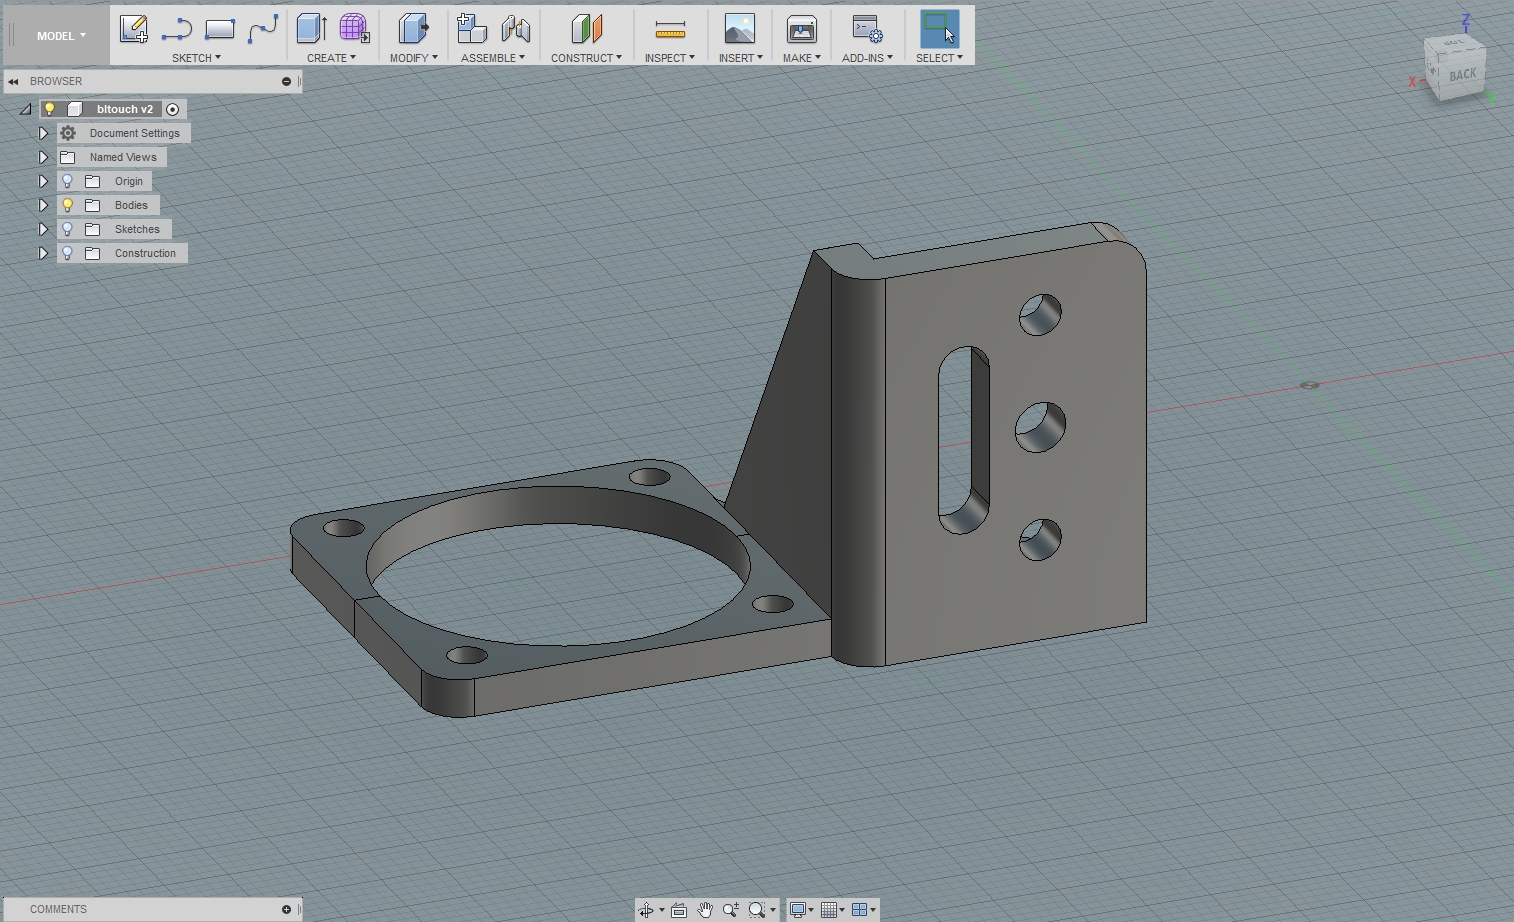1514x922 pixels.
Task: Toggle visibility bulb of bltouch v2 component
Action: coord(49,109)
